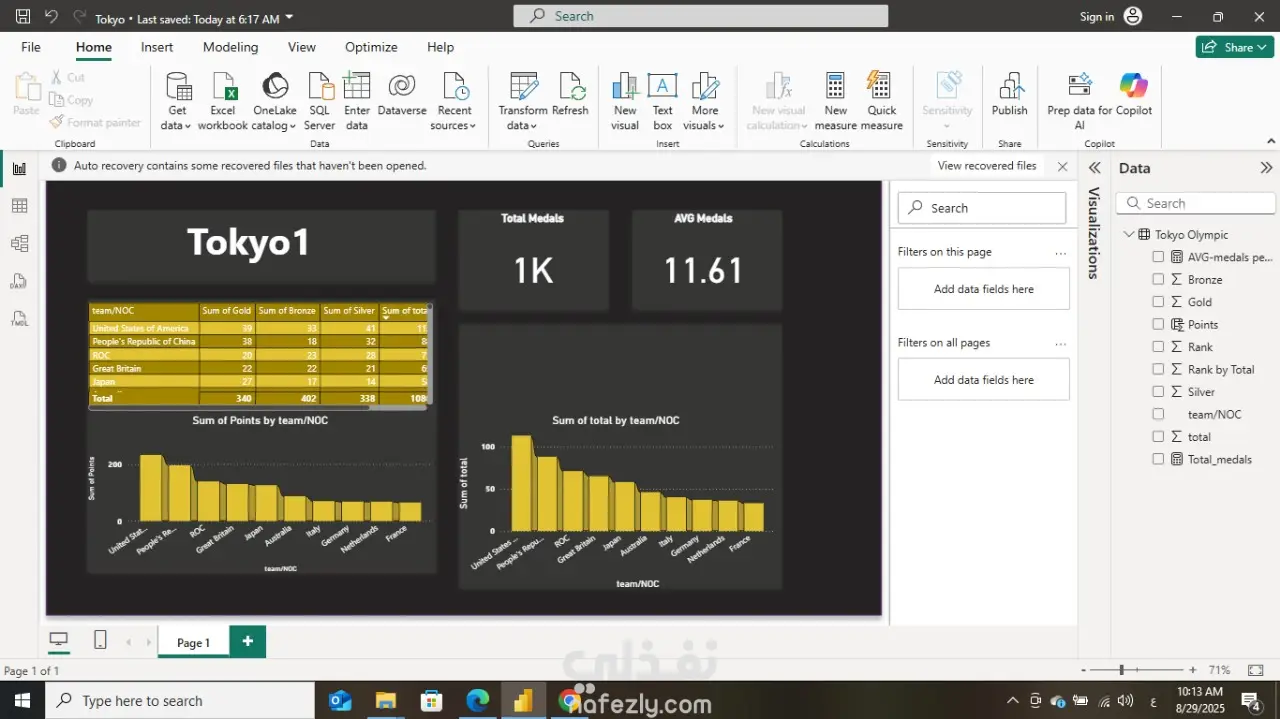
Task: Switch to mobile layout icon
Action: click(100, 640)
